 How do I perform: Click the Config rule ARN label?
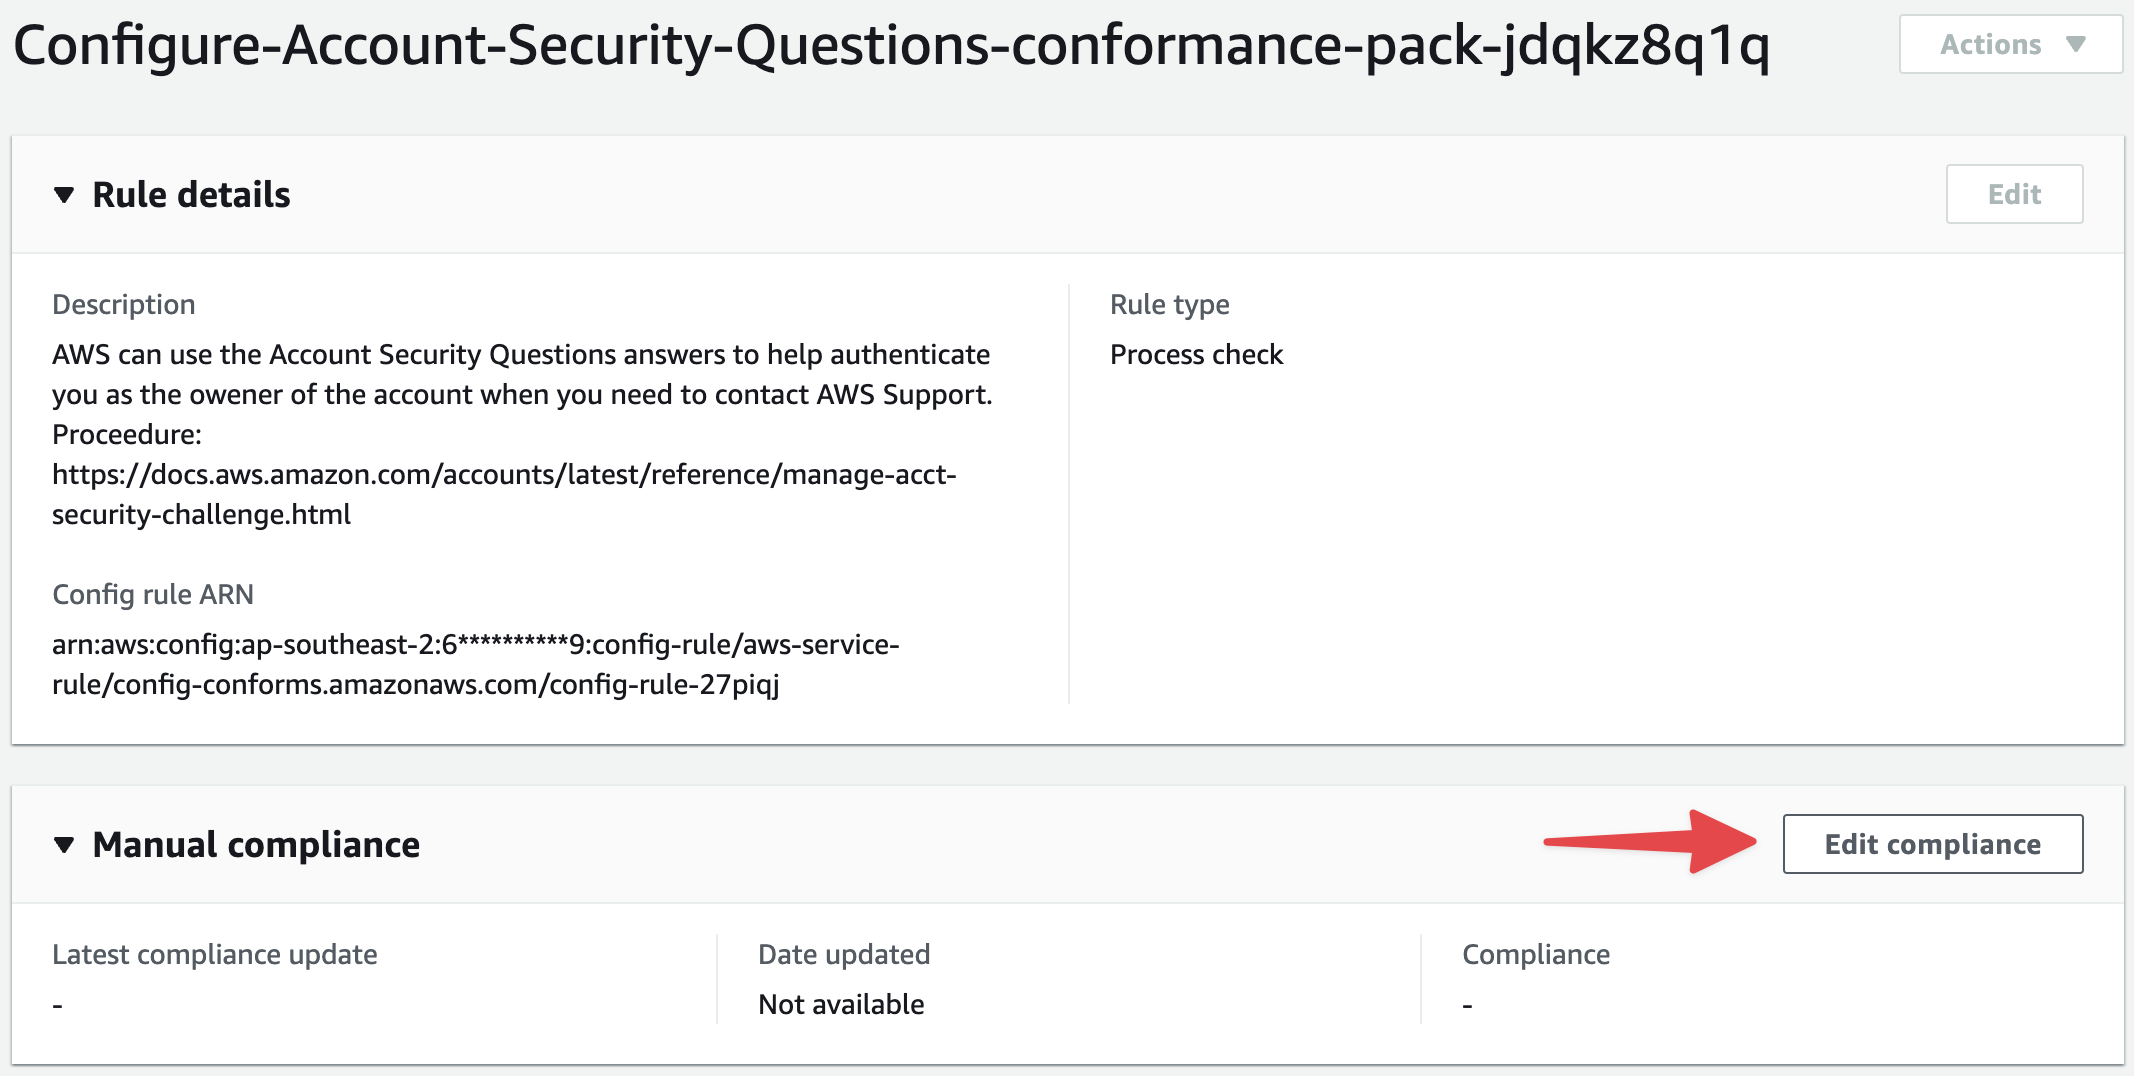click(153, 595)
